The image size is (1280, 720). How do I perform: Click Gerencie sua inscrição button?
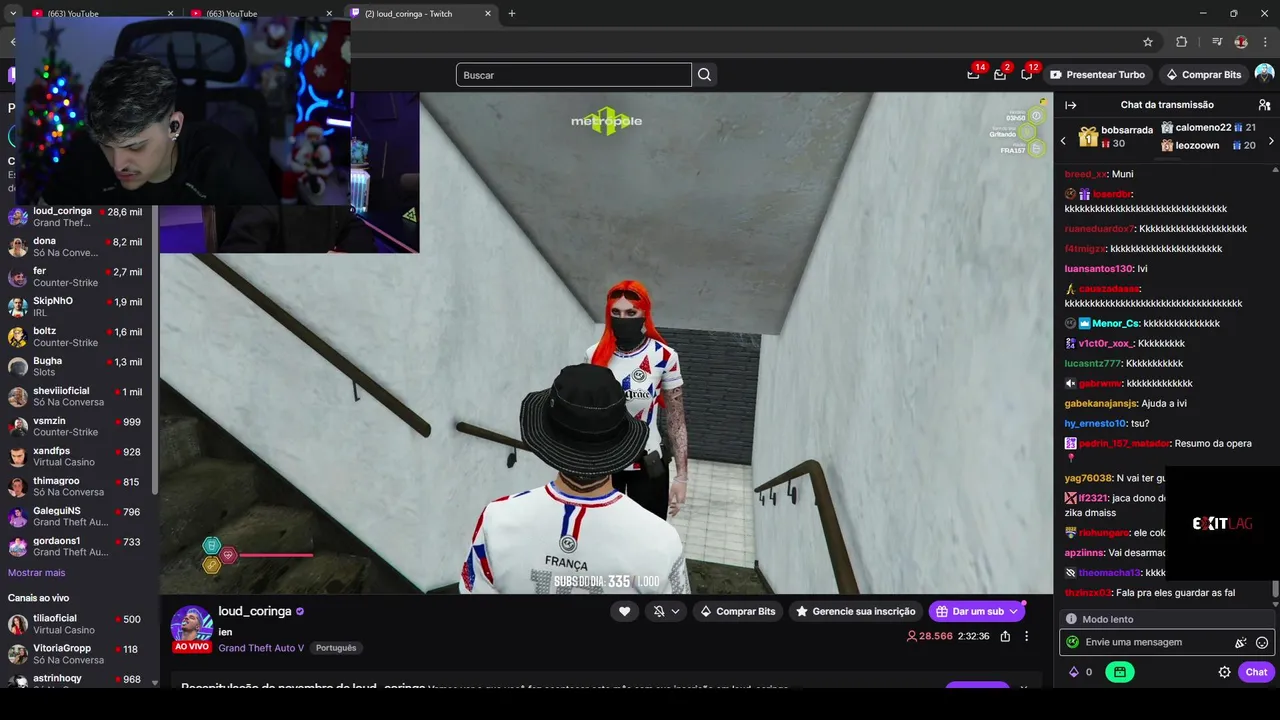coord(855,611)
